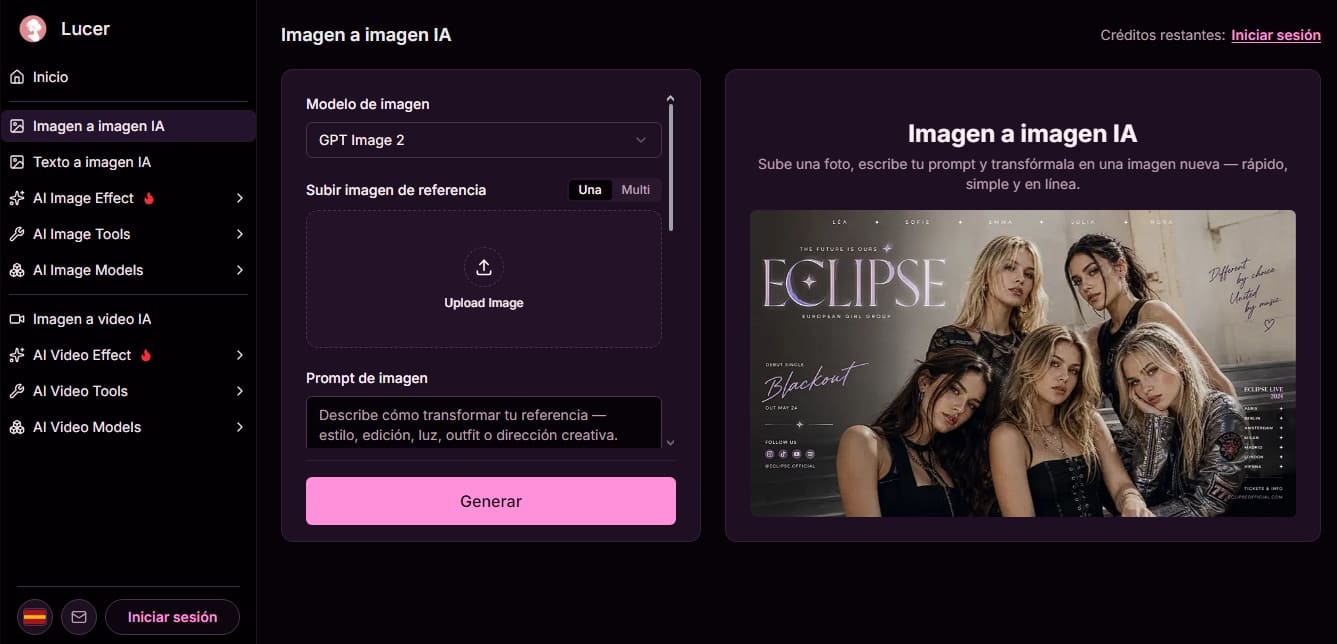
Task: Open the AI Image Effect menu label
Action: coord(83,198)
